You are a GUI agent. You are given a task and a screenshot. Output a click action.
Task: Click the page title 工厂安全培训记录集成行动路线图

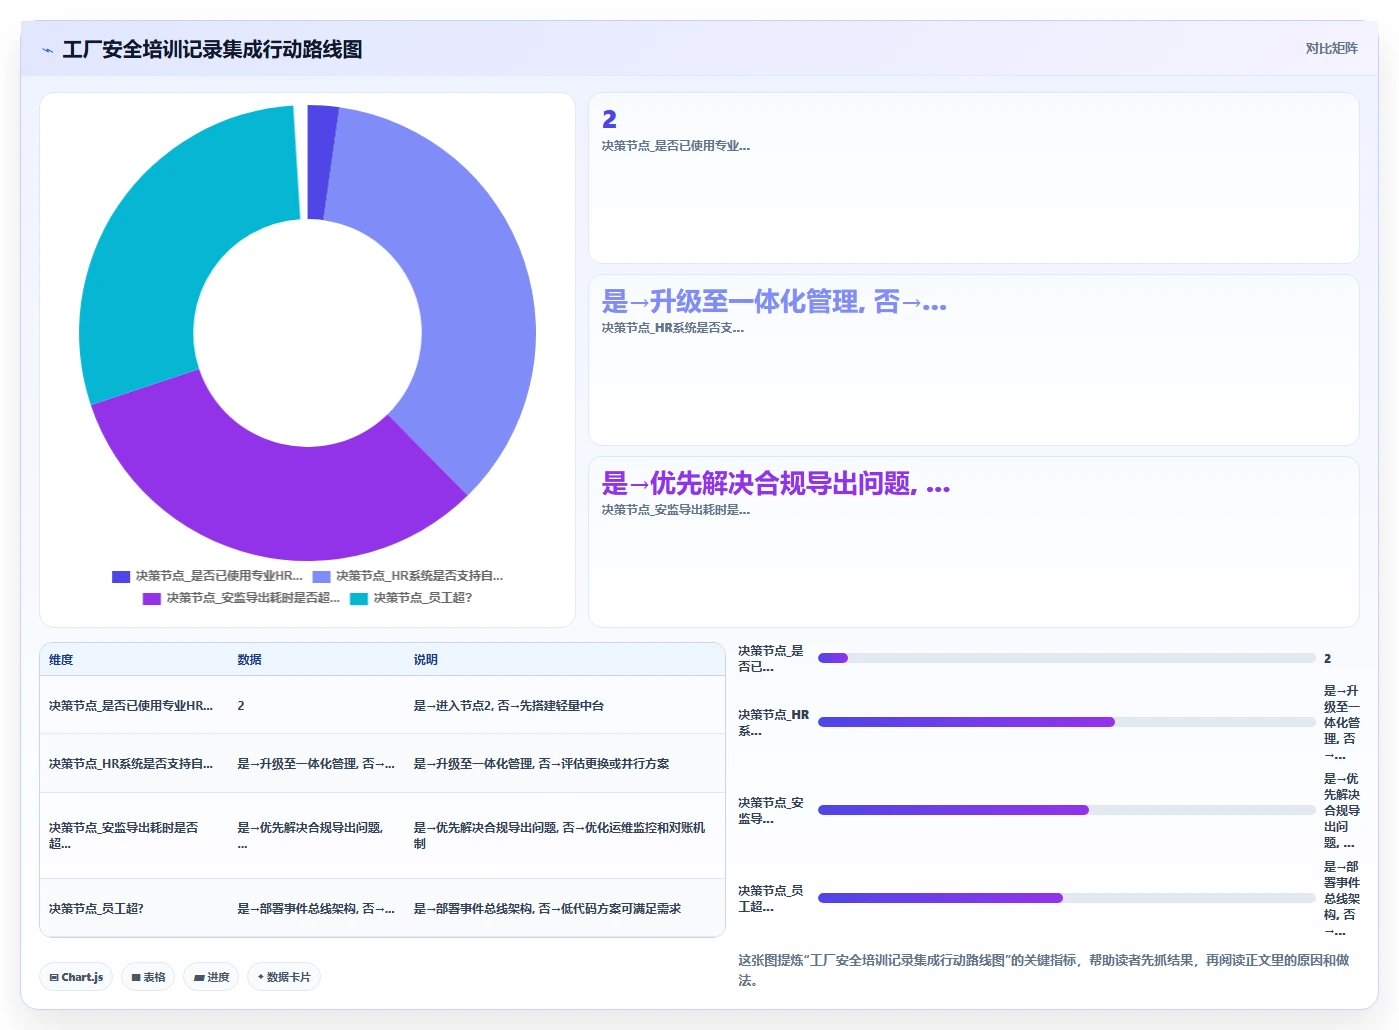(x=212, y=50)
